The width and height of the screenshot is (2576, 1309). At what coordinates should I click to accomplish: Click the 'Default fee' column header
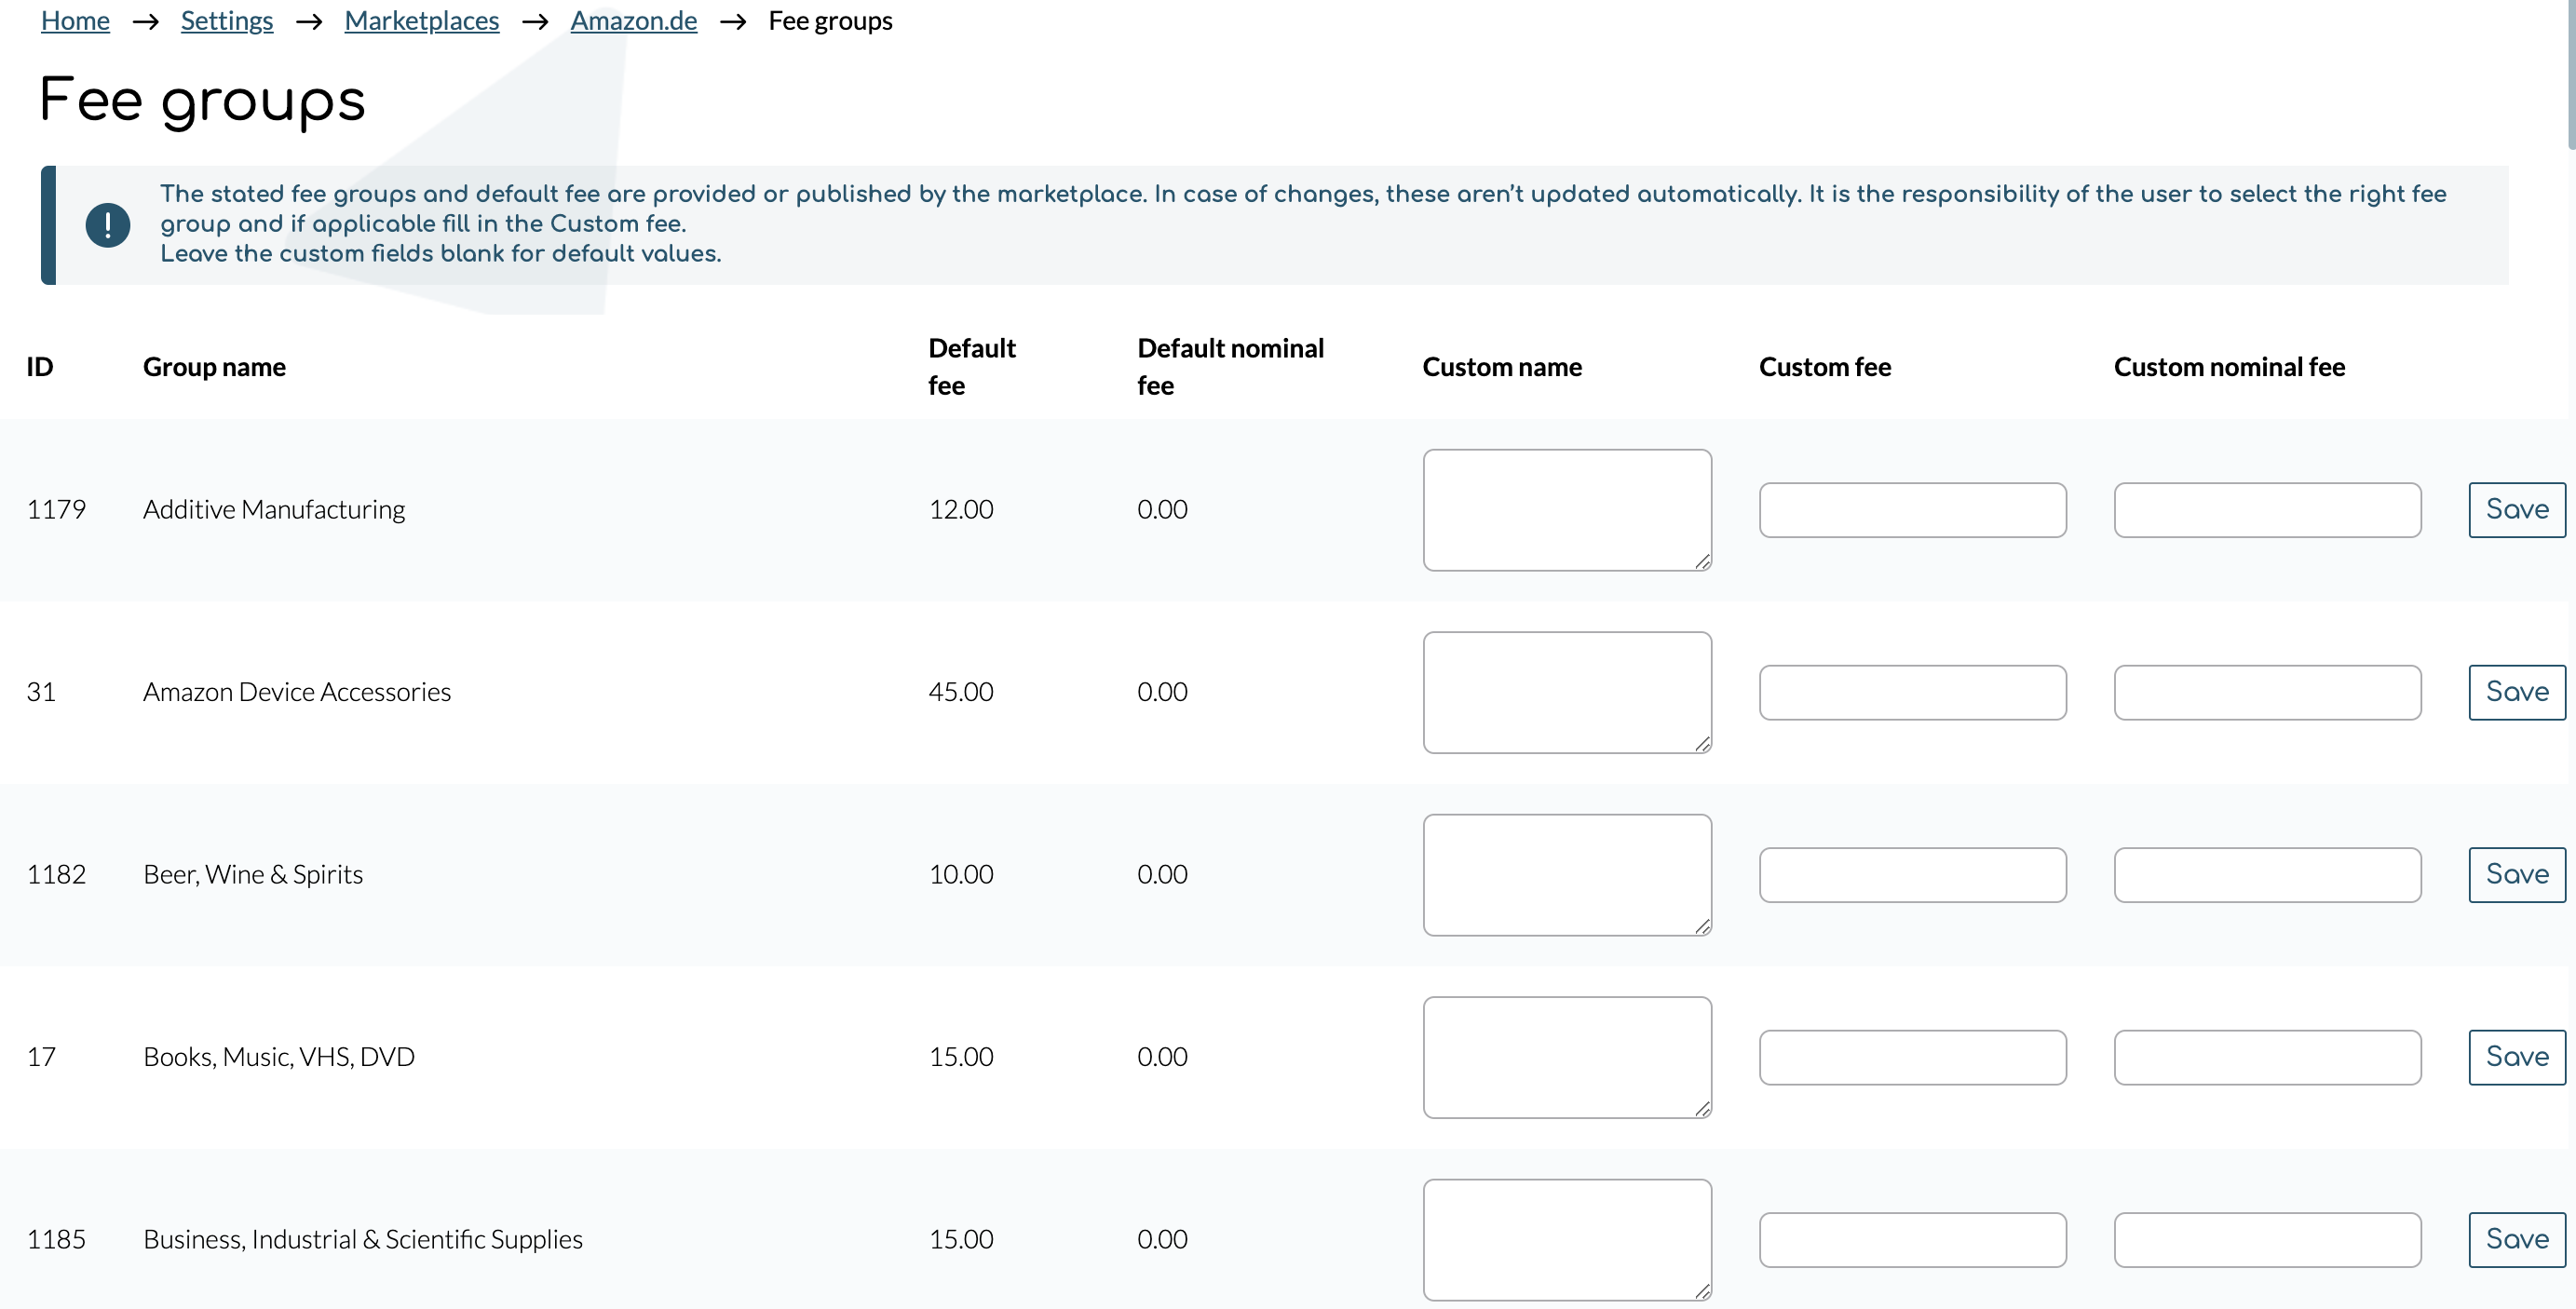click(971, 367)
